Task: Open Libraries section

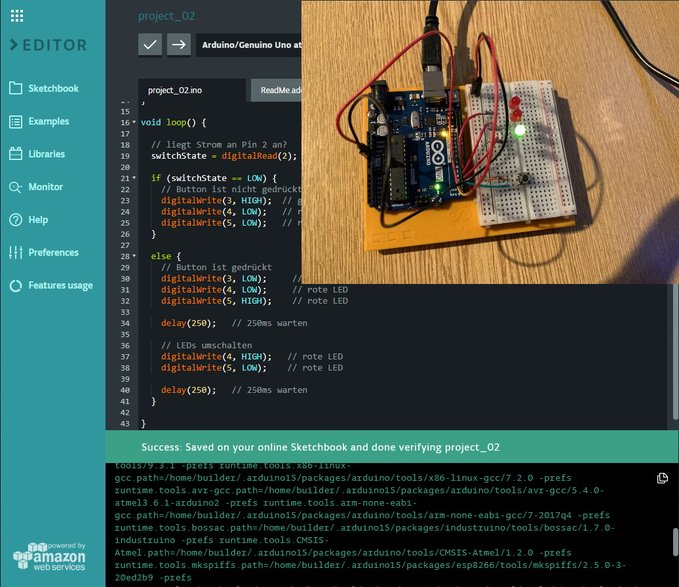Action: 47,154
